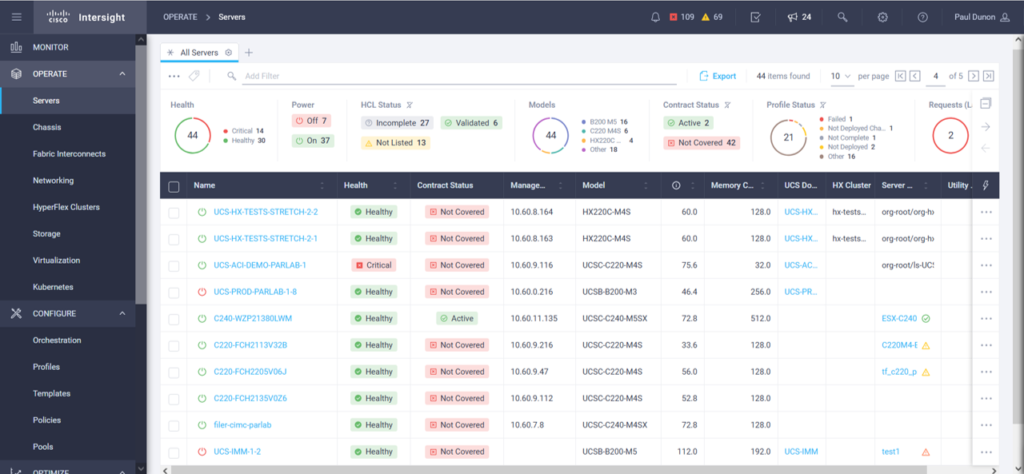The height and width of the screenshot is (474, 1024).
Task: Open the UCS-PROD-PARLAB-1-8 server link
Action: tap(254, 292)
